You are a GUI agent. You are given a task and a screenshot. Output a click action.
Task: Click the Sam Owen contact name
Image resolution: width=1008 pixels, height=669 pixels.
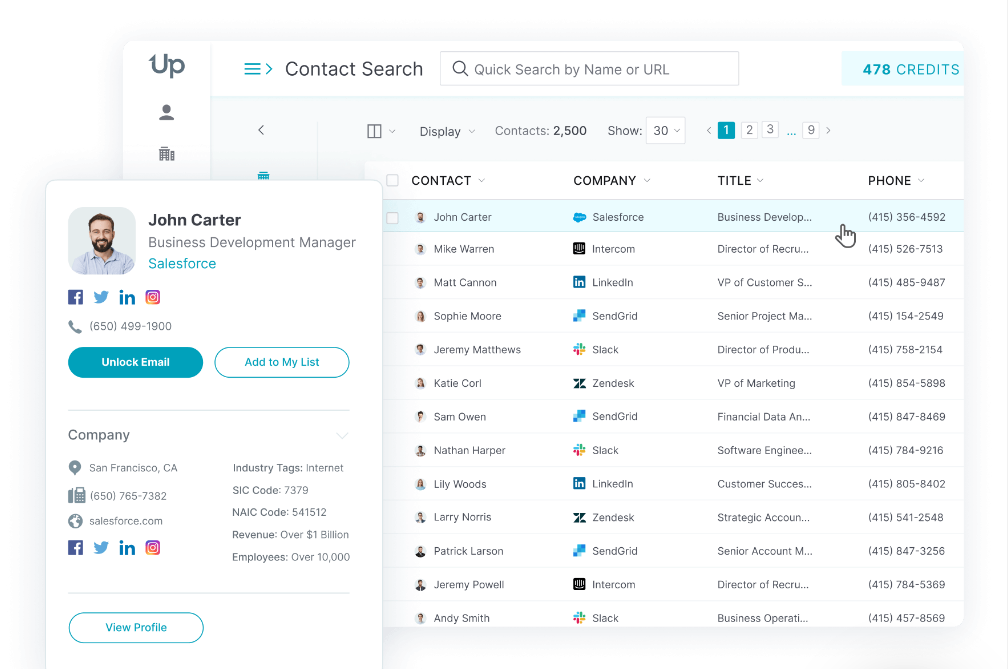(x=460, y=416)
